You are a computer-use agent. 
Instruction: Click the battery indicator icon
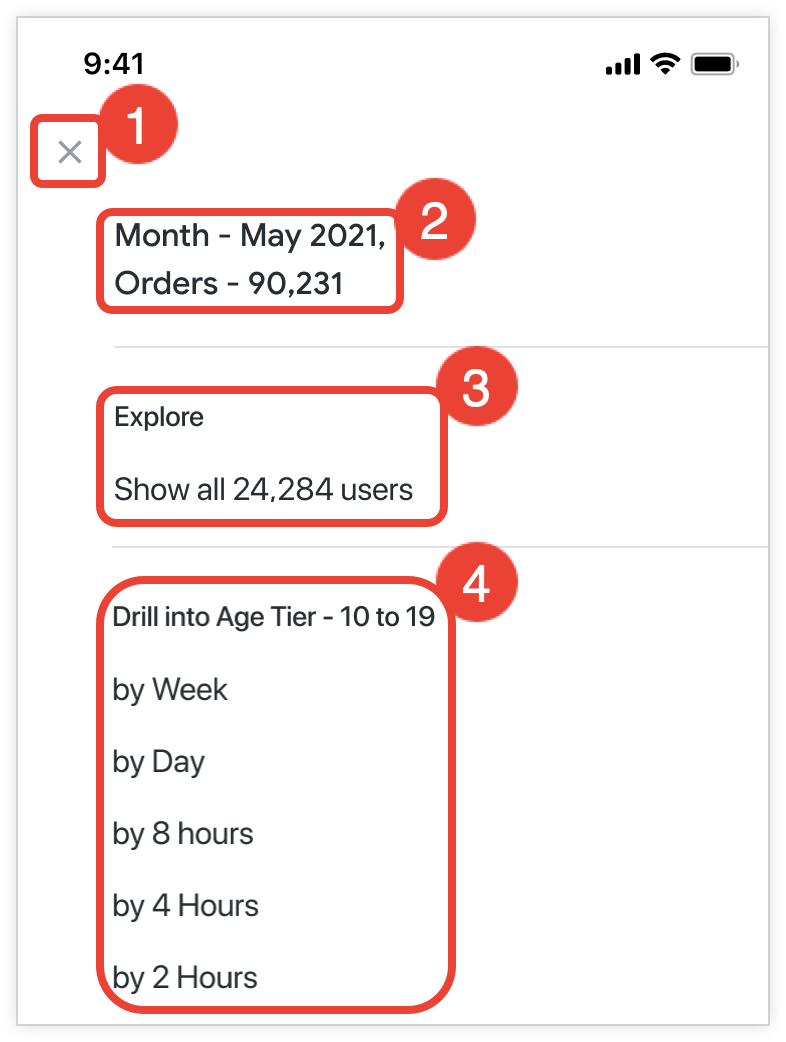tap(715, 65)
